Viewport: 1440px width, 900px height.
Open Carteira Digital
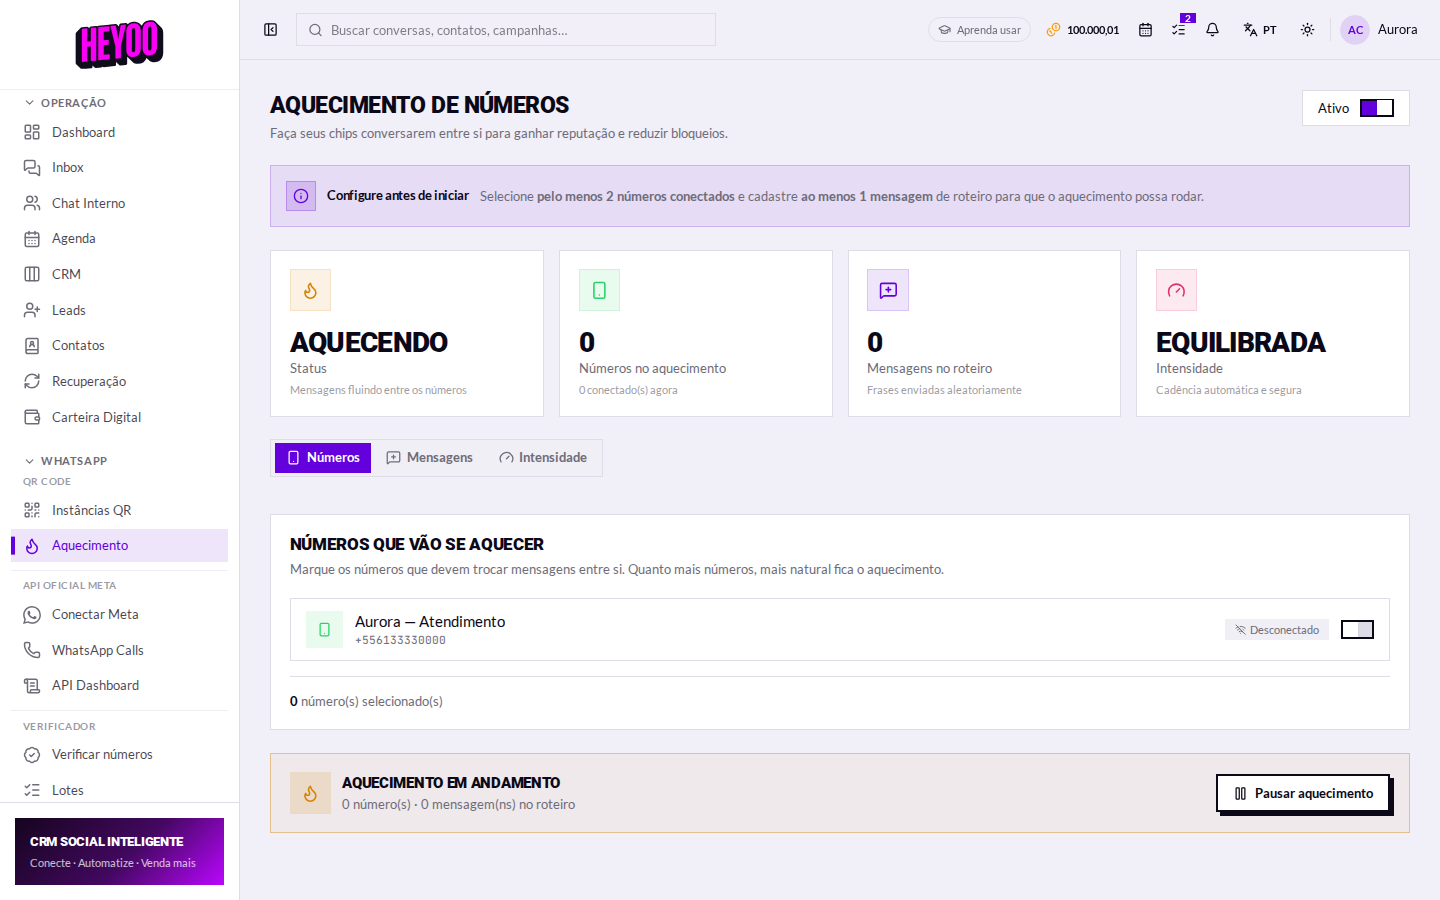pos(119,417)
